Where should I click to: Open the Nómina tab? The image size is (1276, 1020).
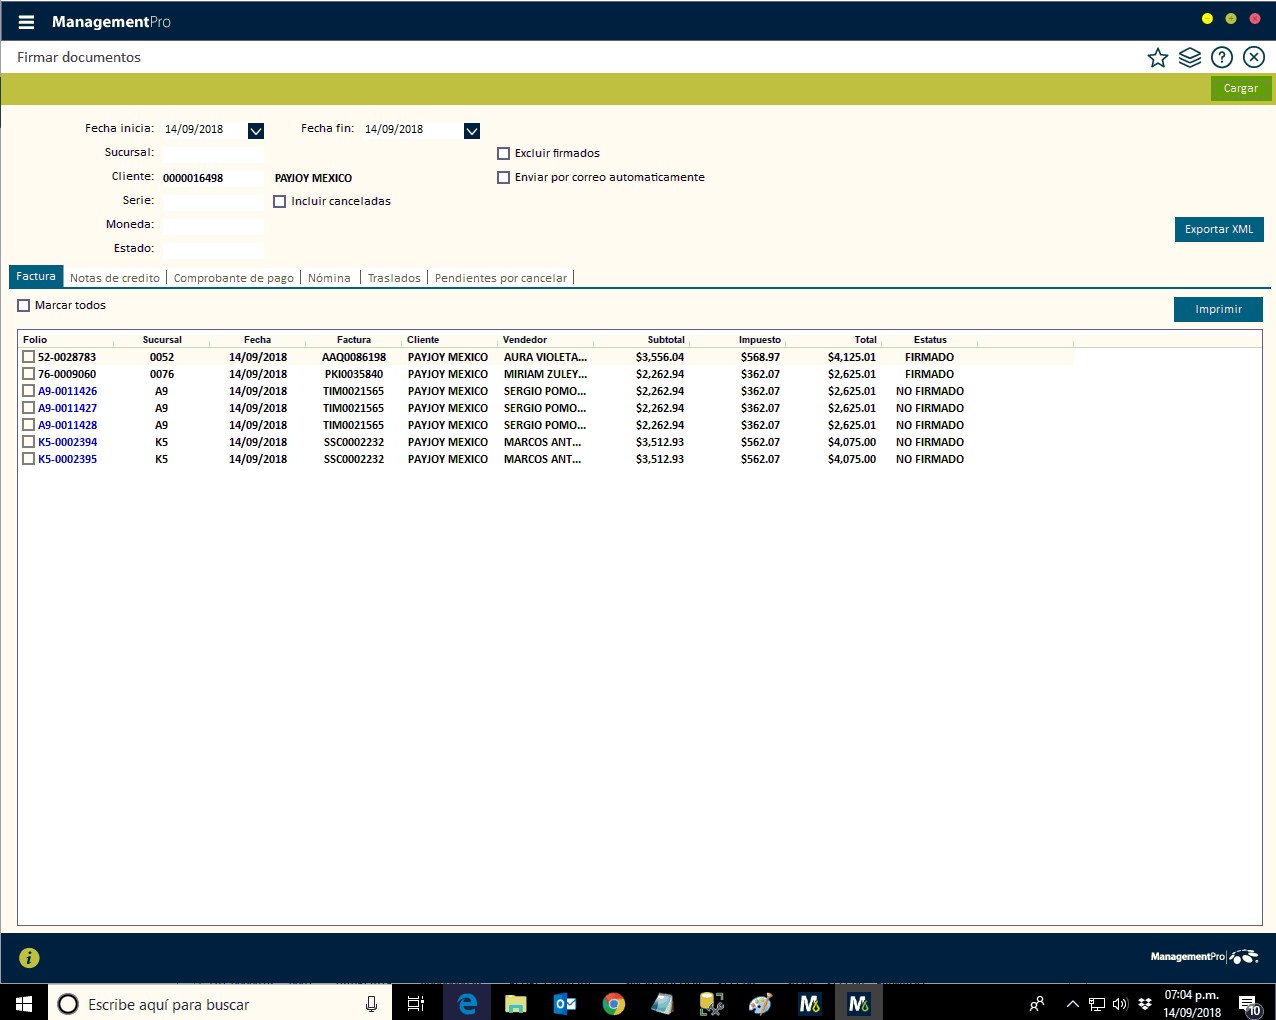[329, 278]
